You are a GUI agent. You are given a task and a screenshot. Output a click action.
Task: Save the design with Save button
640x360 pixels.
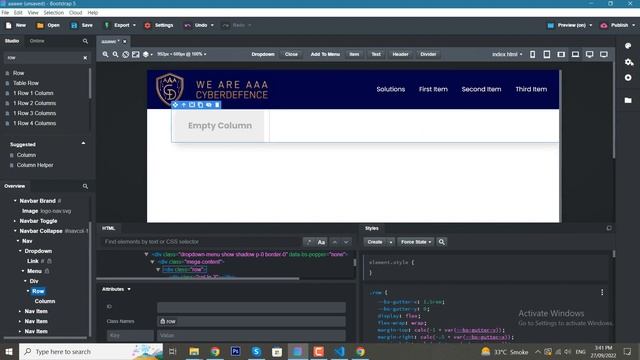pos(82,25)
